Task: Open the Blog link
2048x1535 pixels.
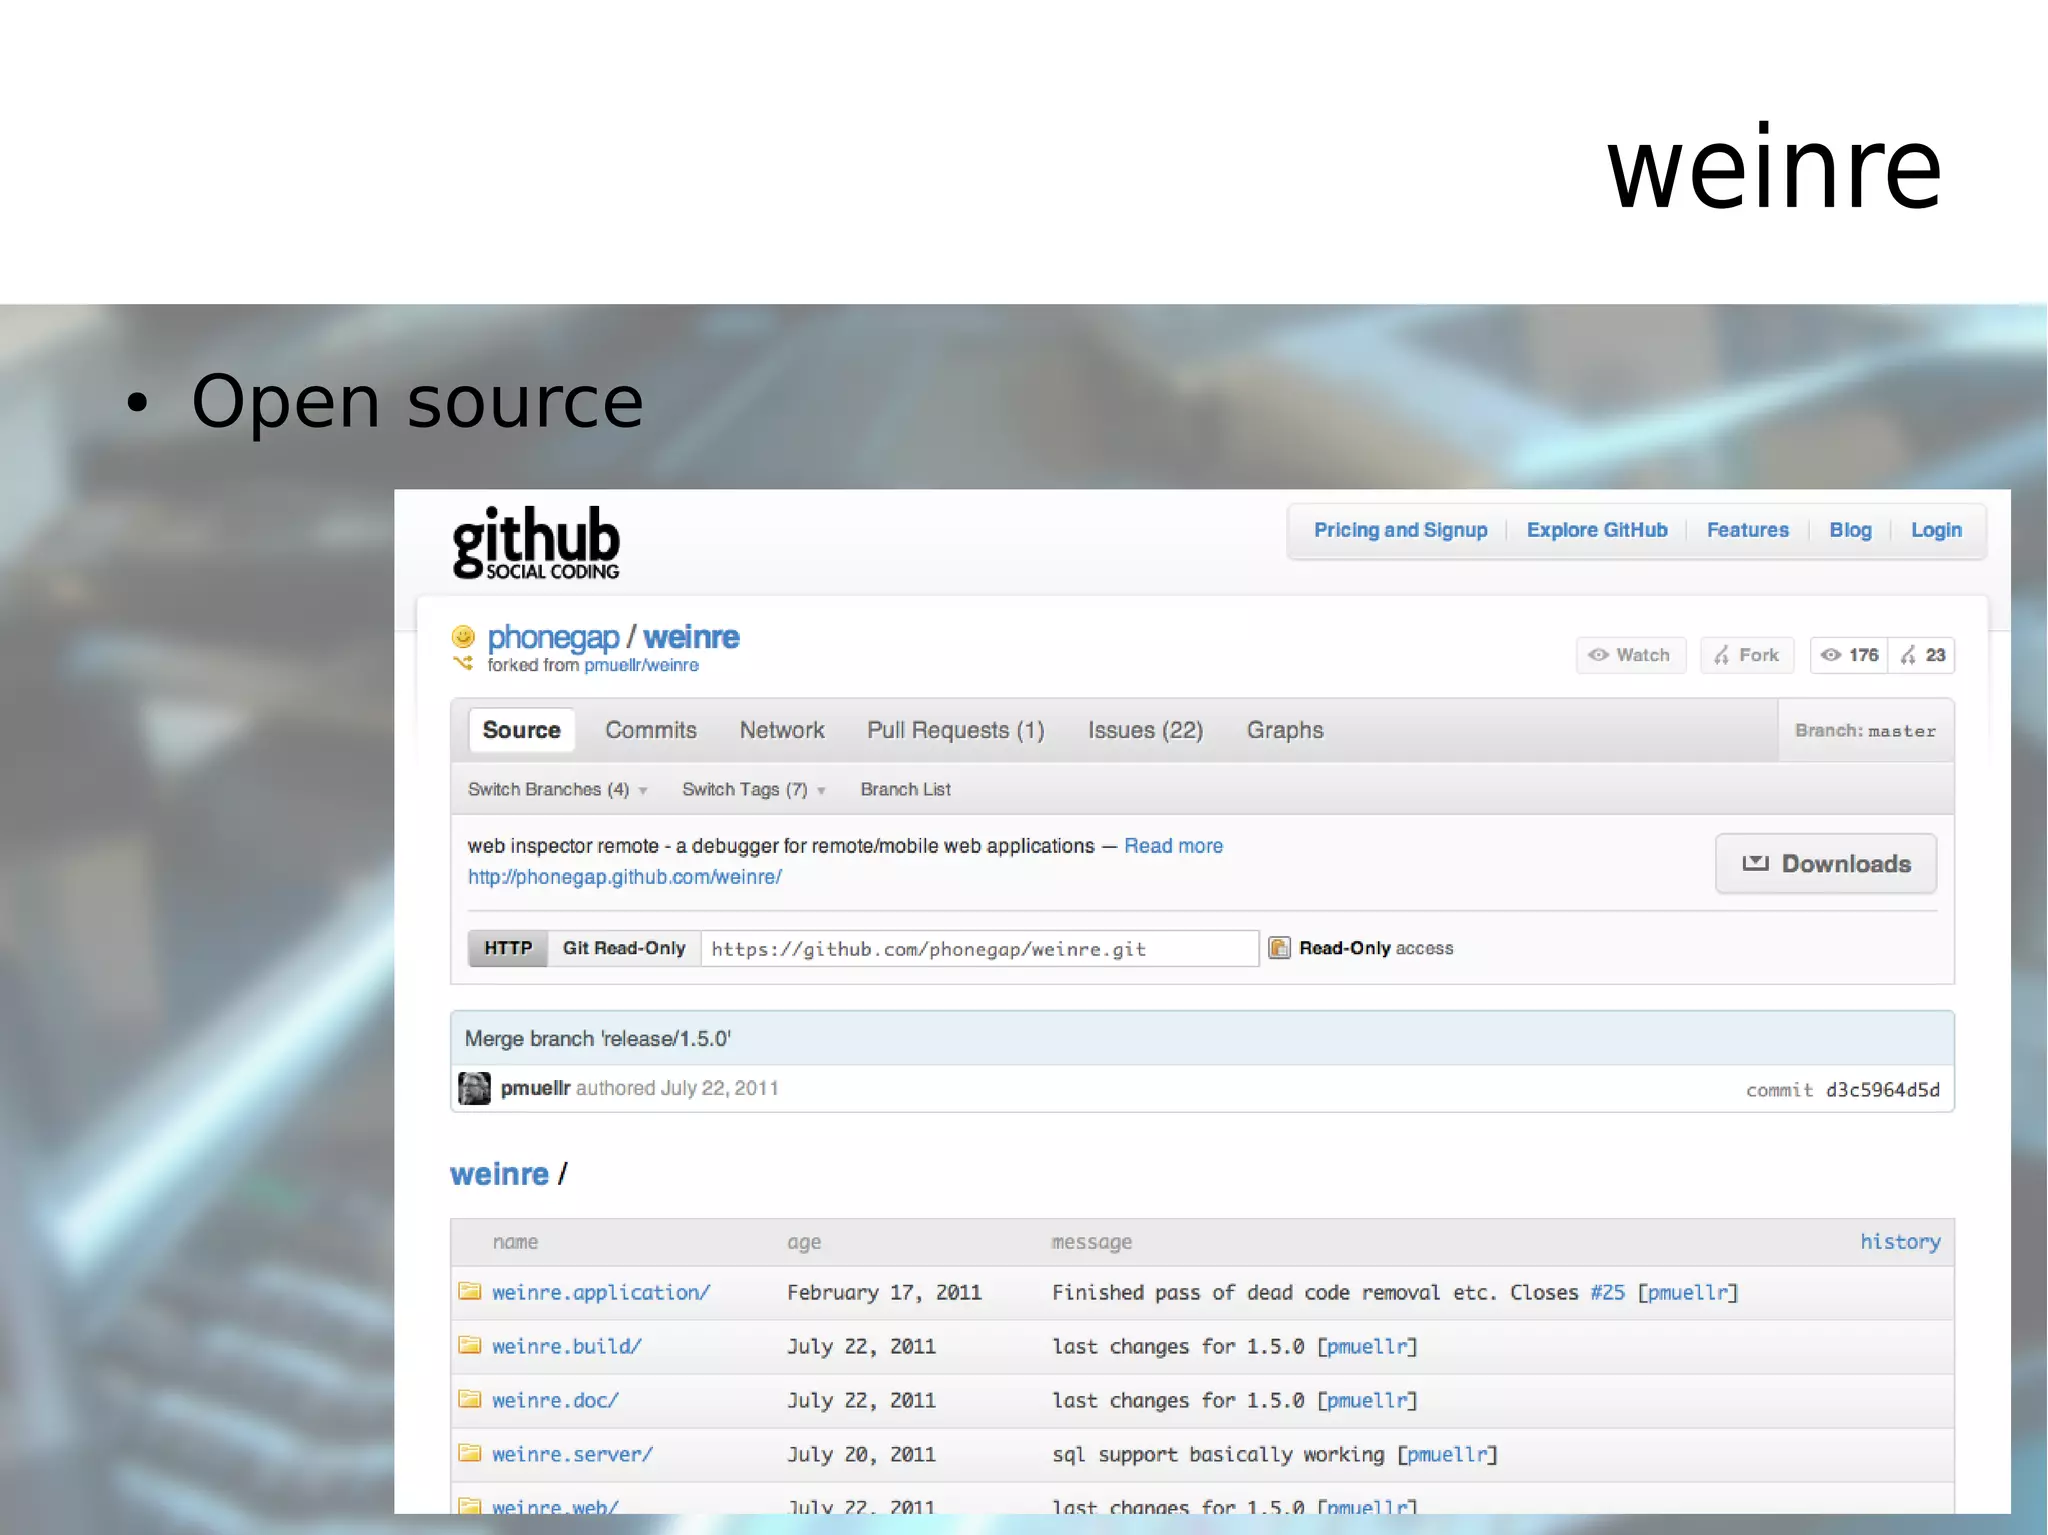Action: pyautogui.click(x=1850, y=530)
